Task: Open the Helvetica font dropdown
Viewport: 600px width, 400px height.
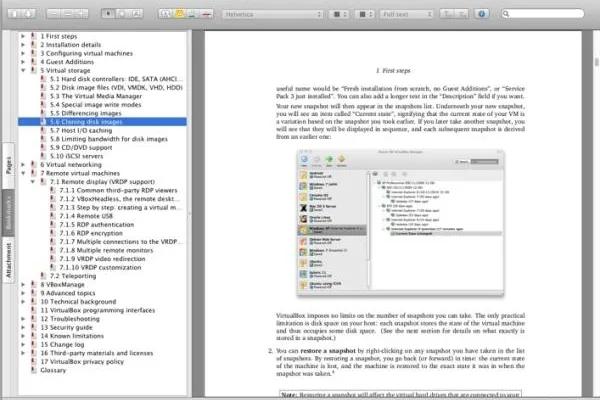Action: click(273, 14)
